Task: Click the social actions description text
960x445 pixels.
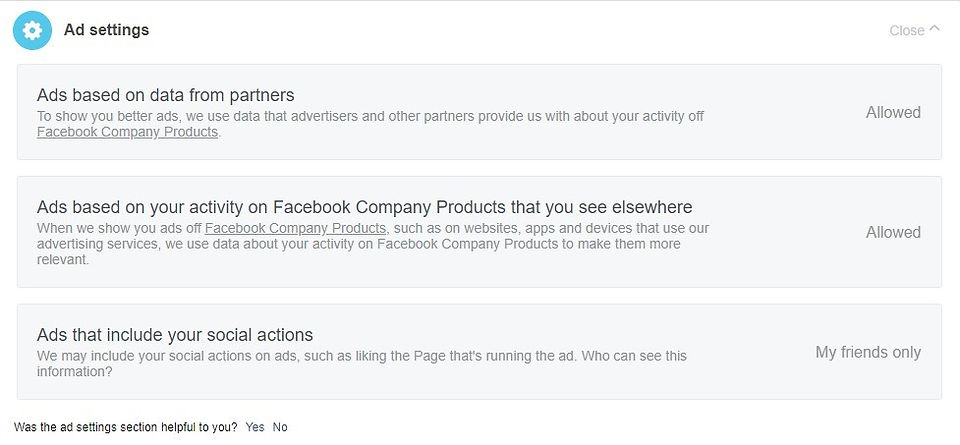Action: pyautogui.click(x=362, y=364)
